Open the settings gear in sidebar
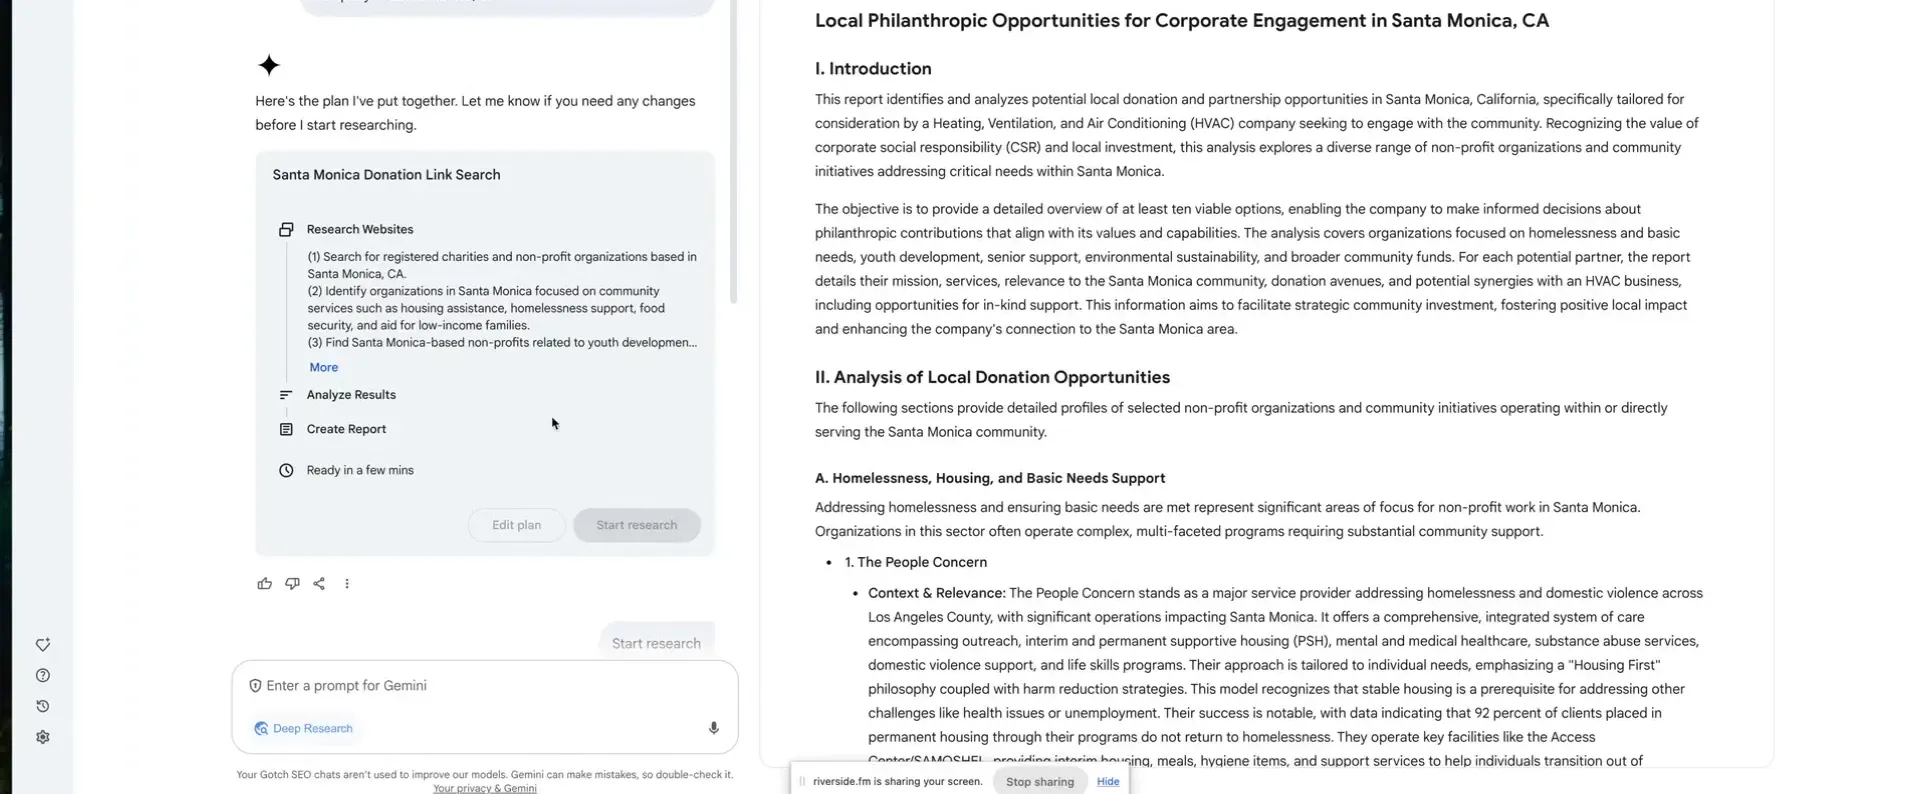The image size is (1920, 794). 43,737
